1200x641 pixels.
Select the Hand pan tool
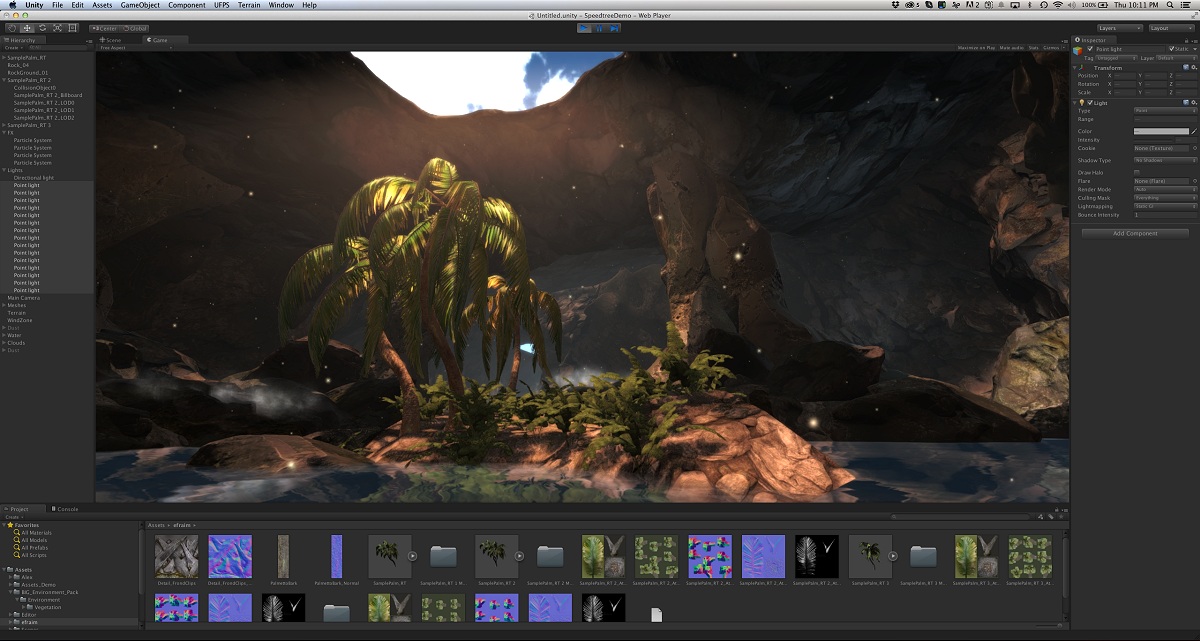[x=10, y=27]
